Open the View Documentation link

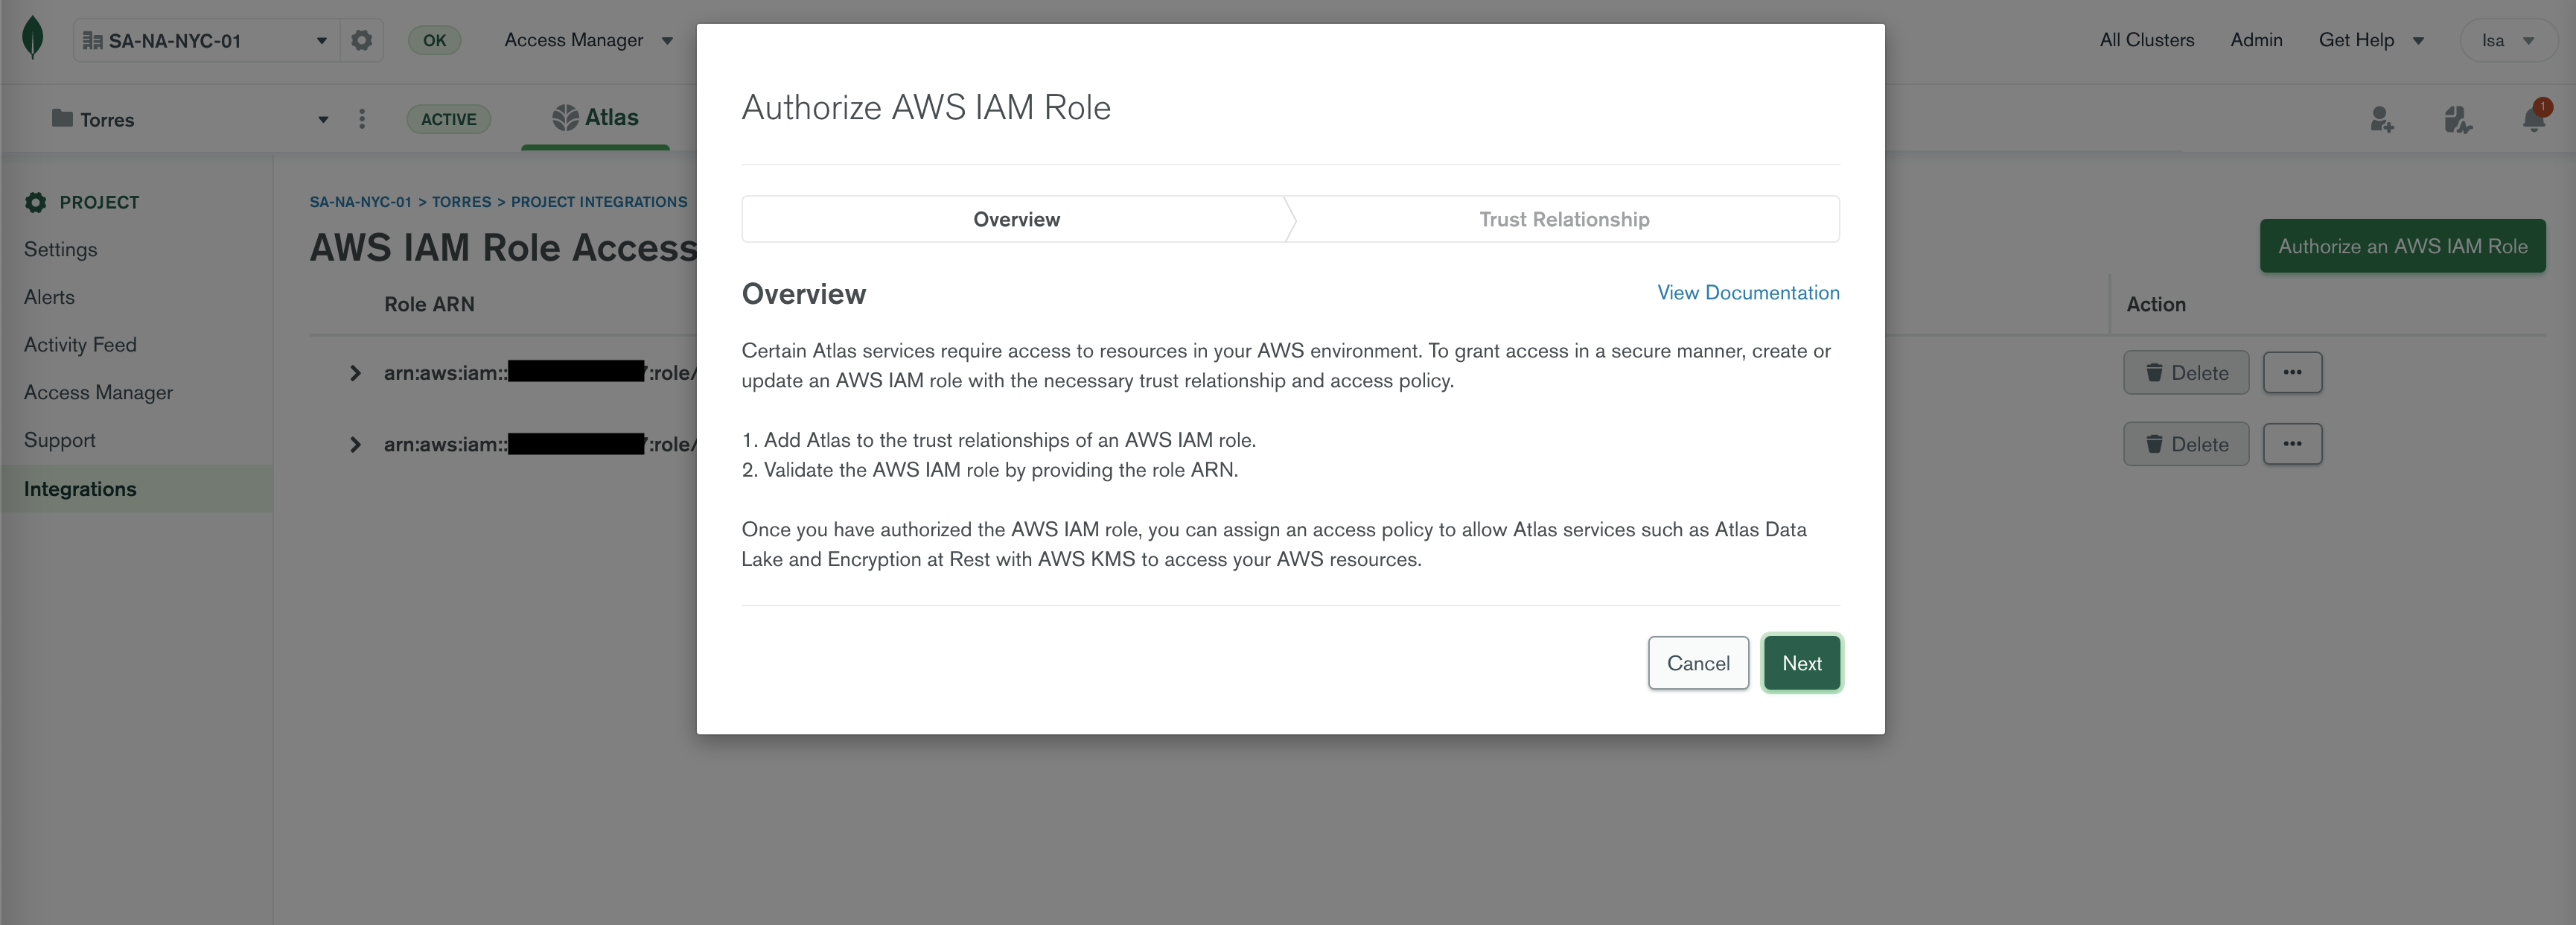tap(1747, 292)
